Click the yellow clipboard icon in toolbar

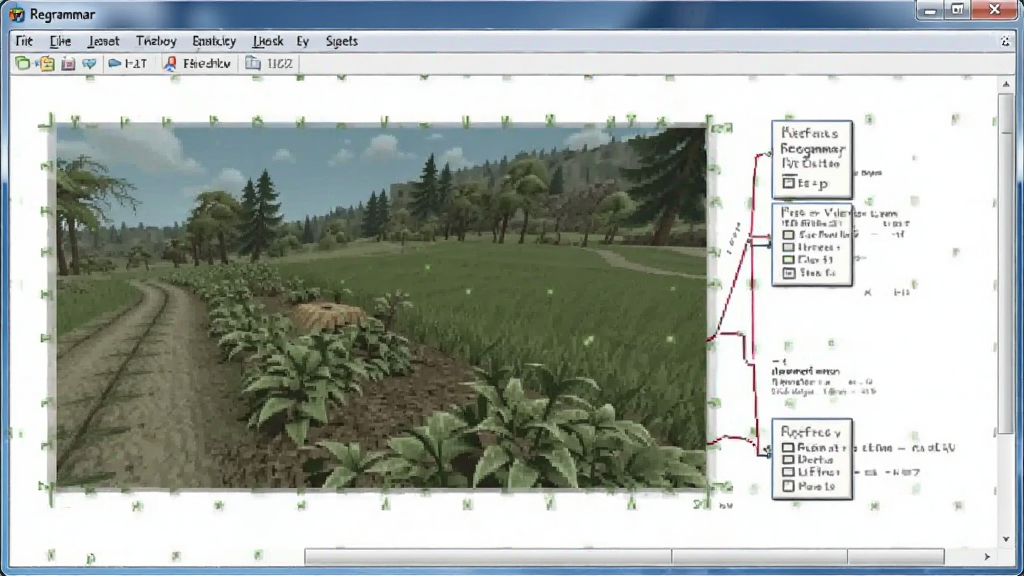(x=47, y=63)
